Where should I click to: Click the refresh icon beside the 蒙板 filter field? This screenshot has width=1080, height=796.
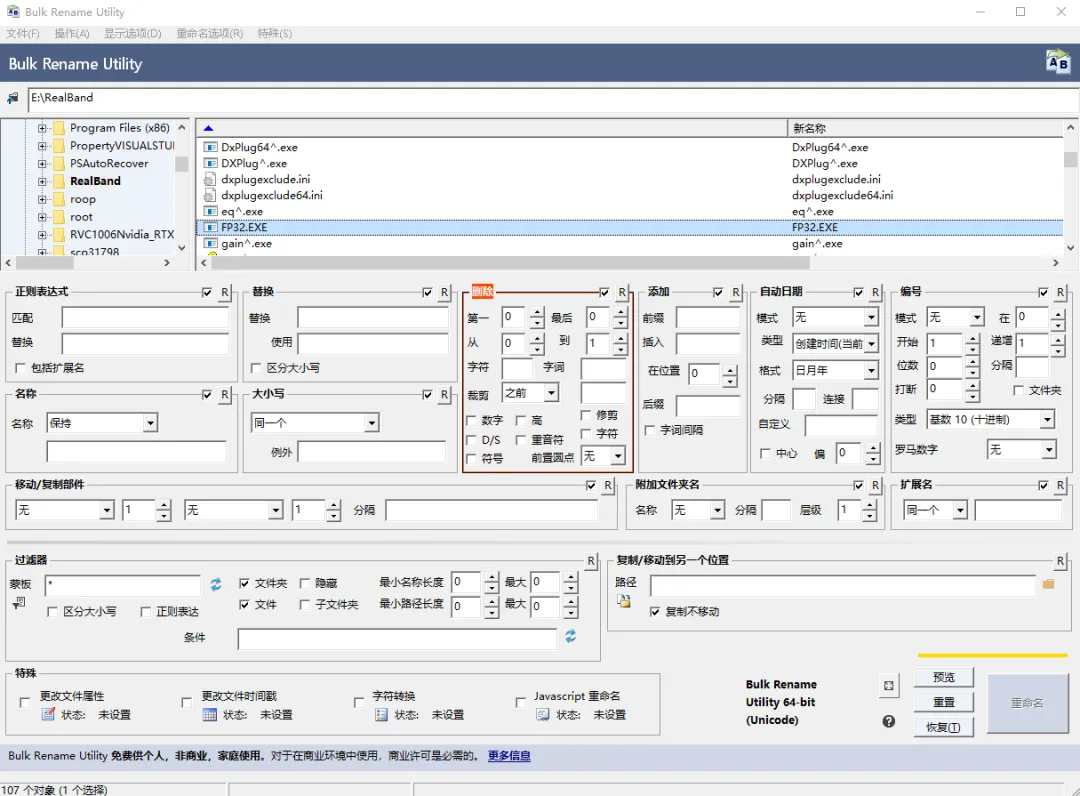click(x=216, y=584)
